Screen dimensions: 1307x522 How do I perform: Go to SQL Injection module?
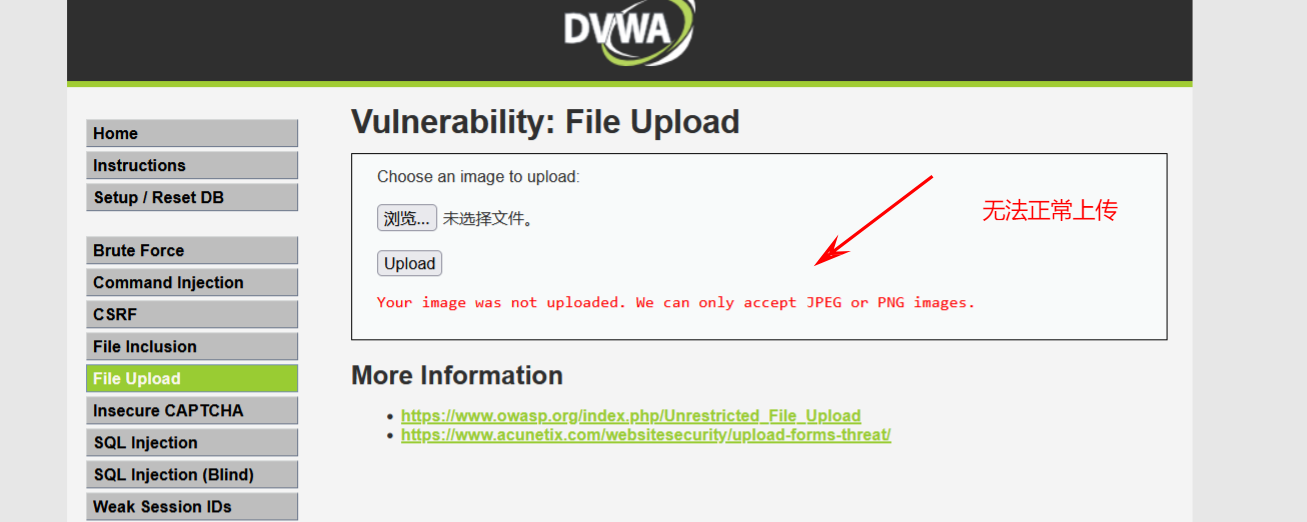(192, 443)
